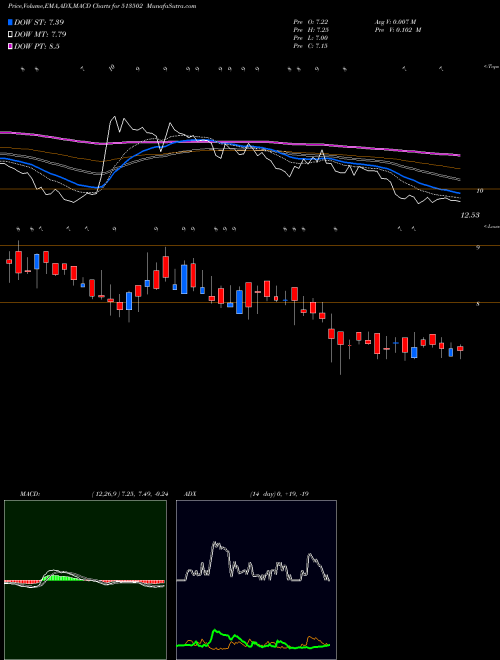Click the 12.53 value beside the EMA chart
500x660 pixels.
[470, 216]
